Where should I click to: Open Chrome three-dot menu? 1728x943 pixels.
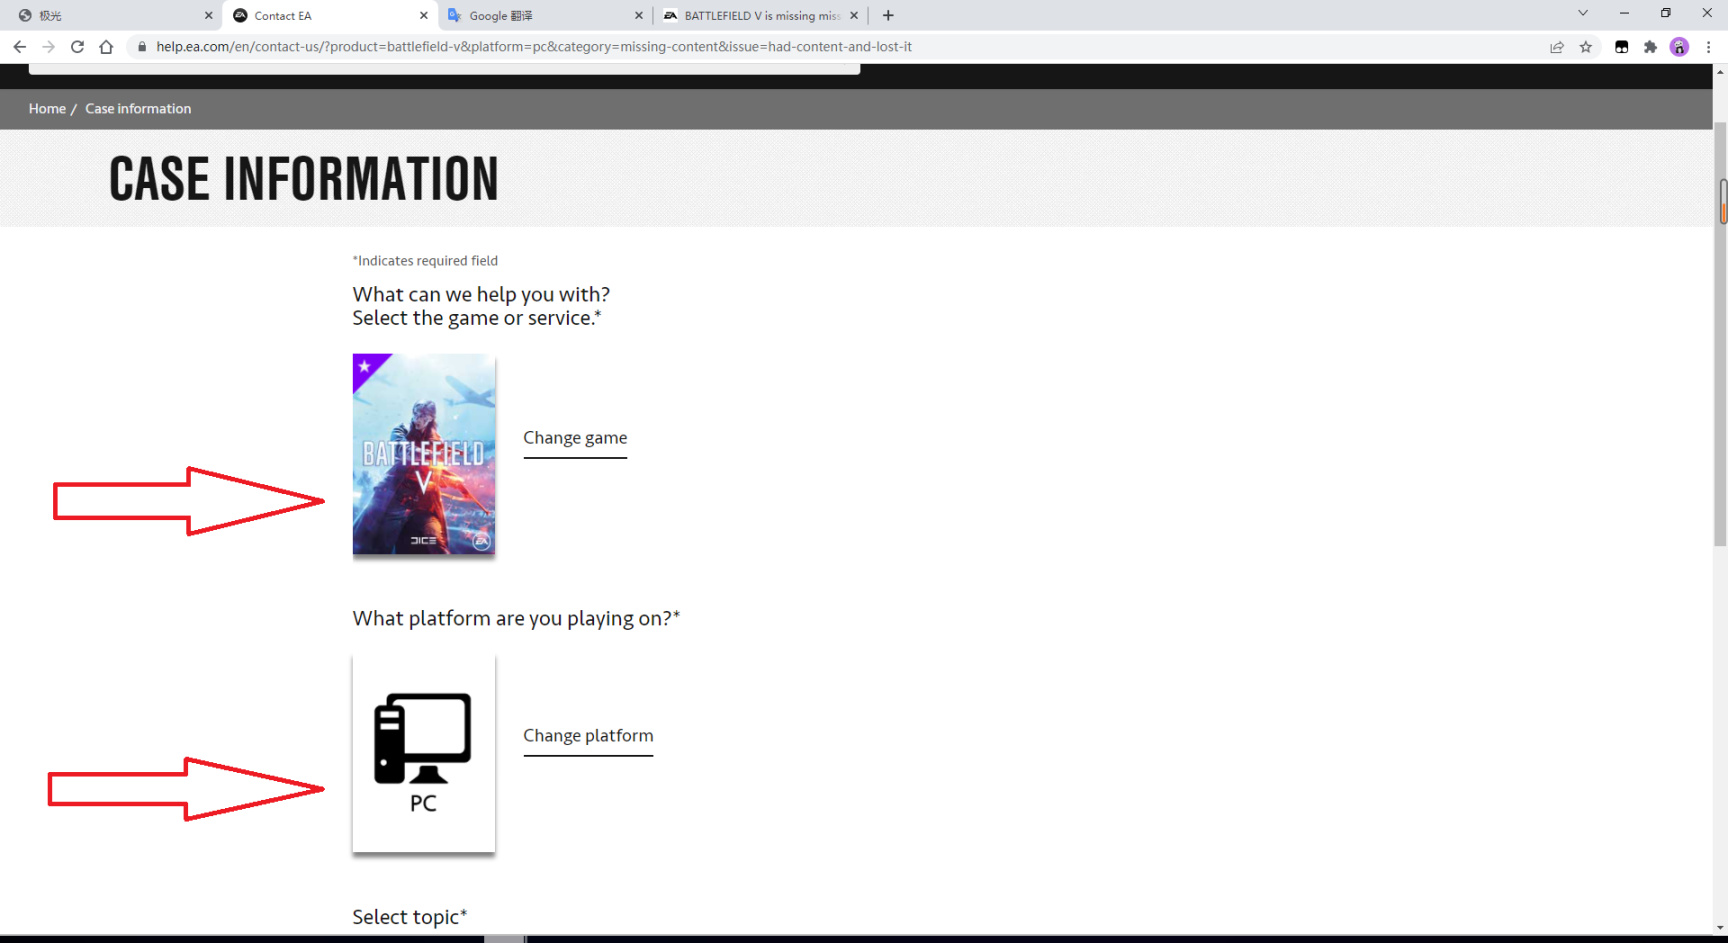(1708, 47)
